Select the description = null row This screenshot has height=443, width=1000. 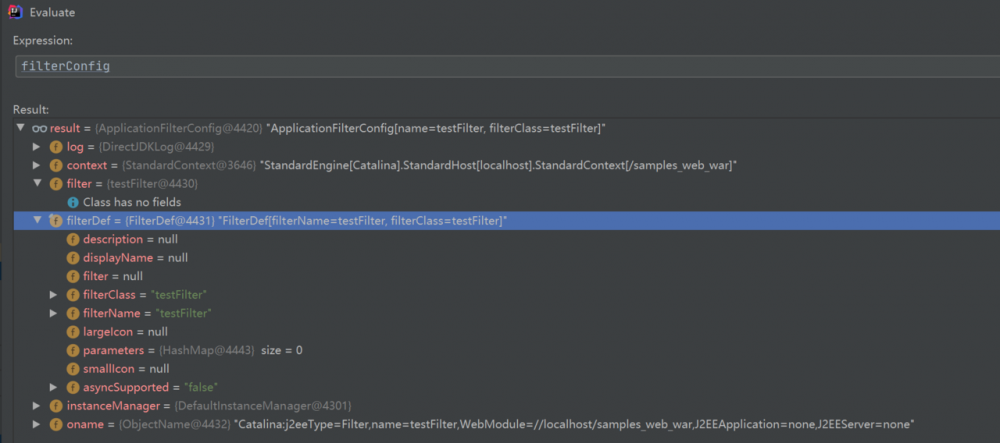pyautogui.click(x=130, y=239)
